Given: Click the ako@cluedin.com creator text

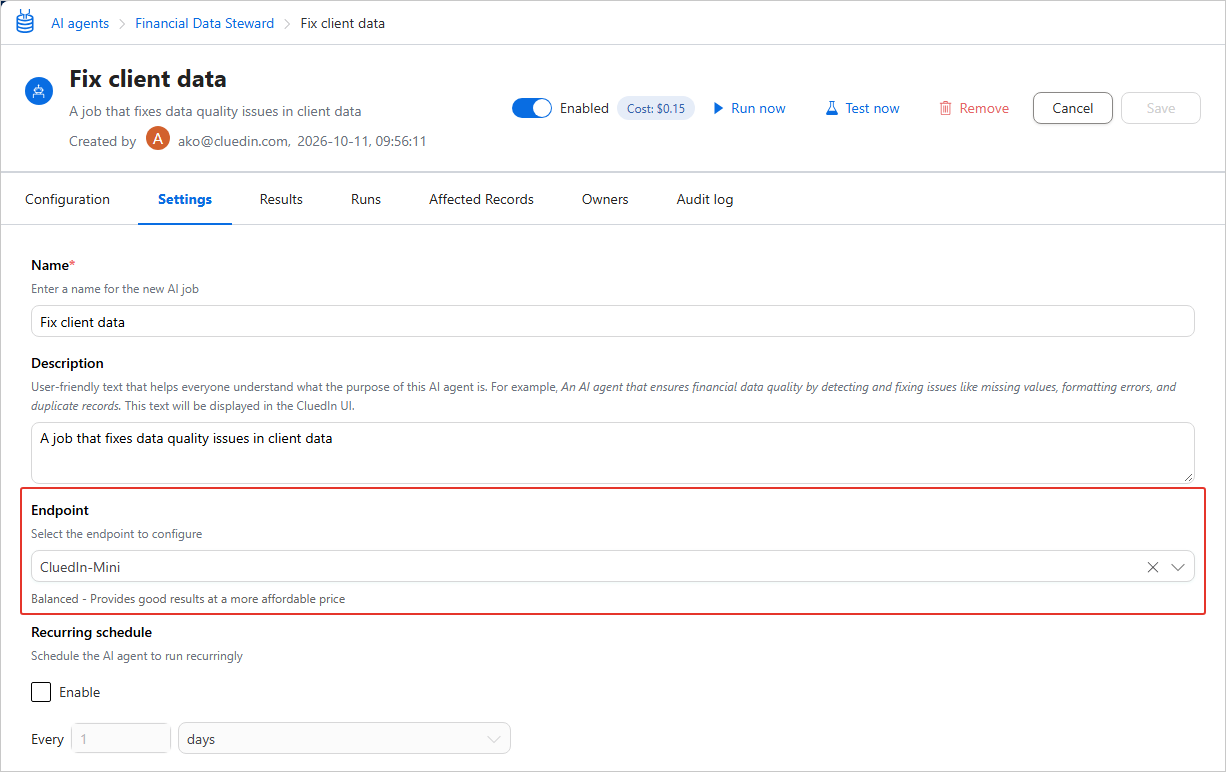Looking at the screenshot, I should click(233, 141).
